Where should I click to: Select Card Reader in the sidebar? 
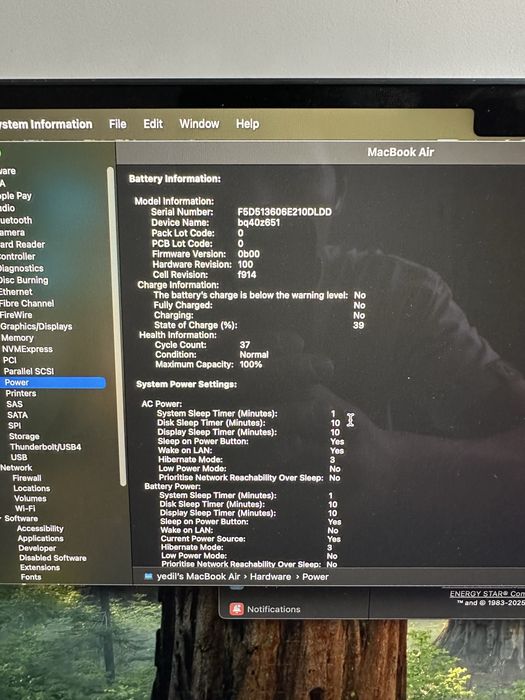22,244
